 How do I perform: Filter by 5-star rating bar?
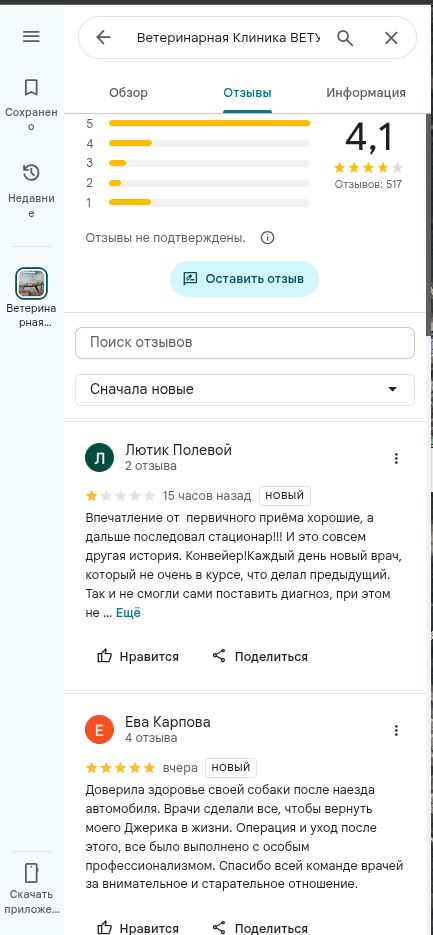click(209, 123)
